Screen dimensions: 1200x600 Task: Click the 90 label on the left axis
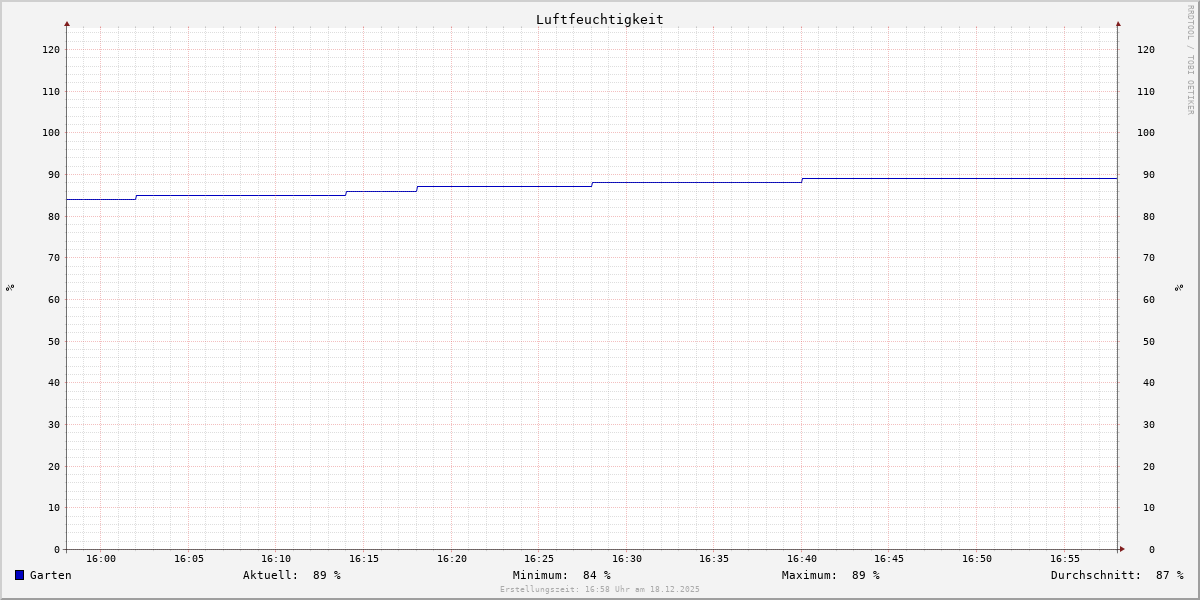[x=54, y=174]
